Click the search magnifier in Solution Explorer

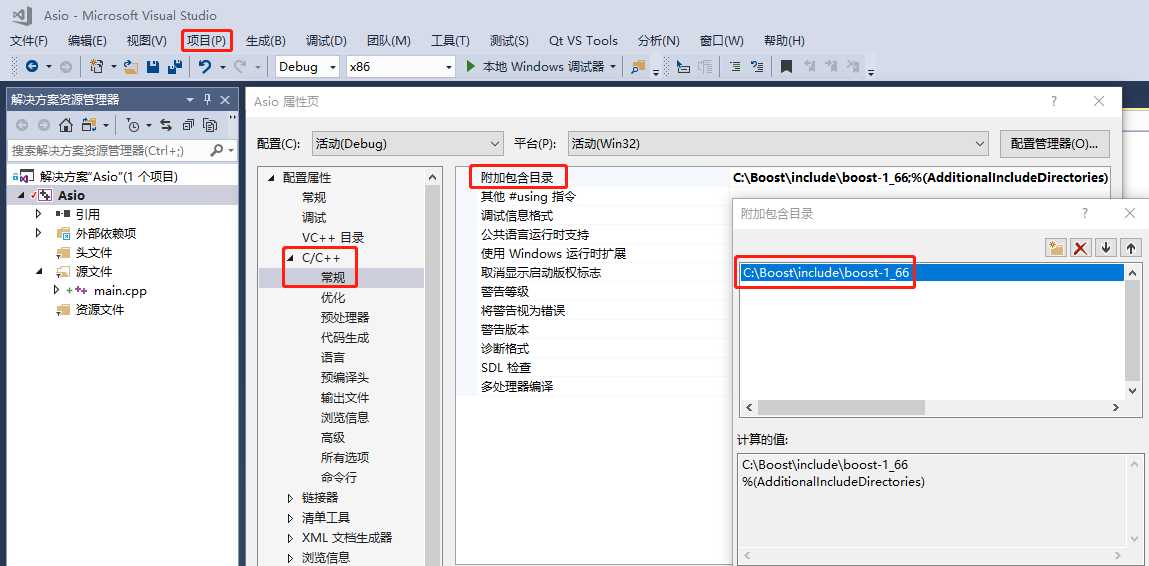point(217,150)
